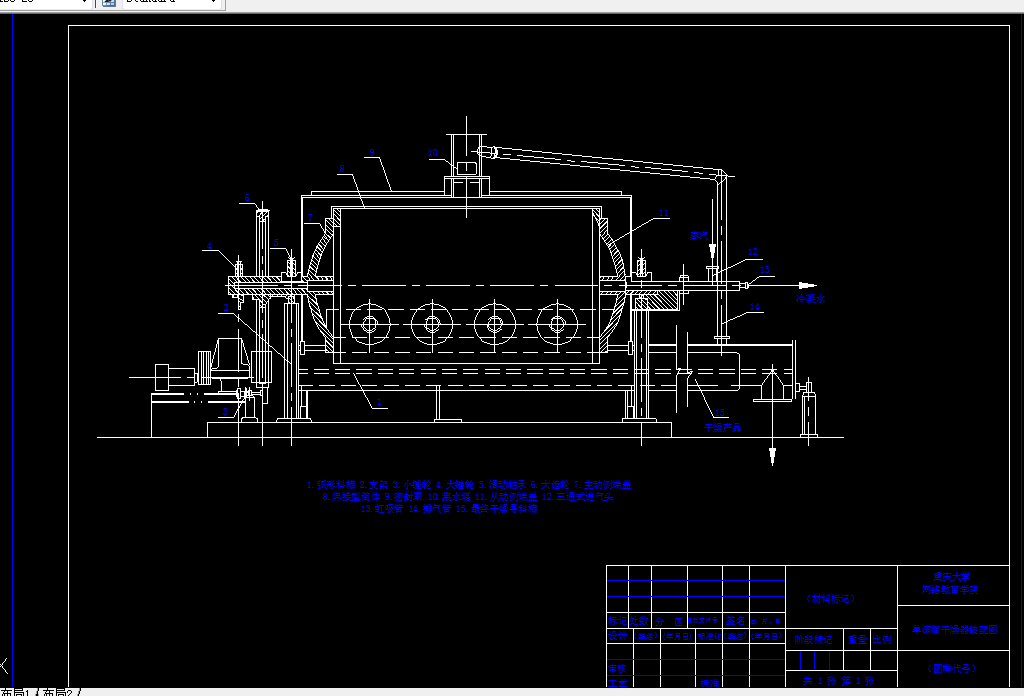Click the style manager icon between the dropdowns
This screenshot has height=696, width=1024.
pyautogui.click(x=109, y=3)
